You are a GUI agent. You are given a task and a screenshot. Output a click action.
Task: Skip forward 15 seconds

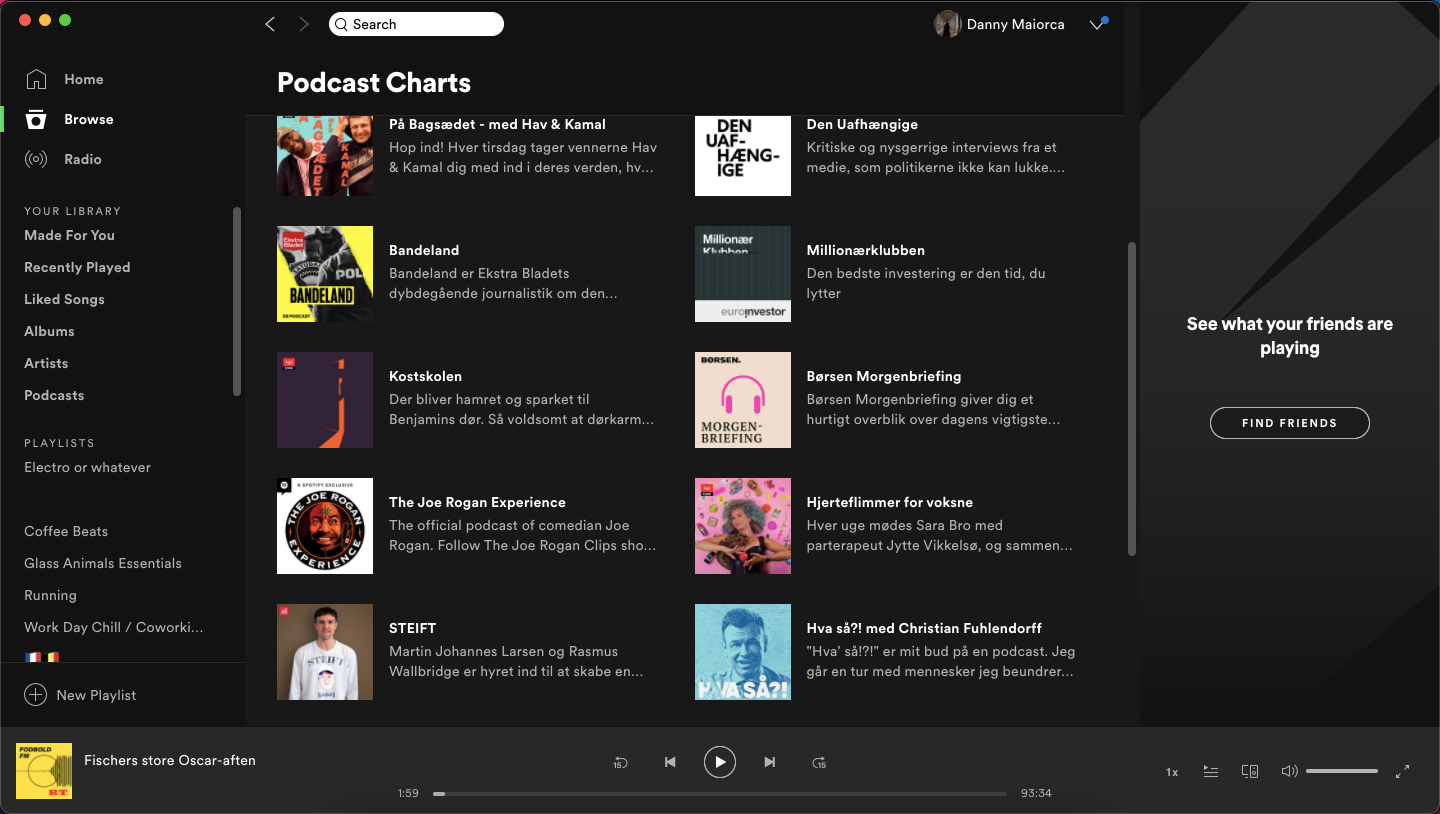tap(819, 762)
